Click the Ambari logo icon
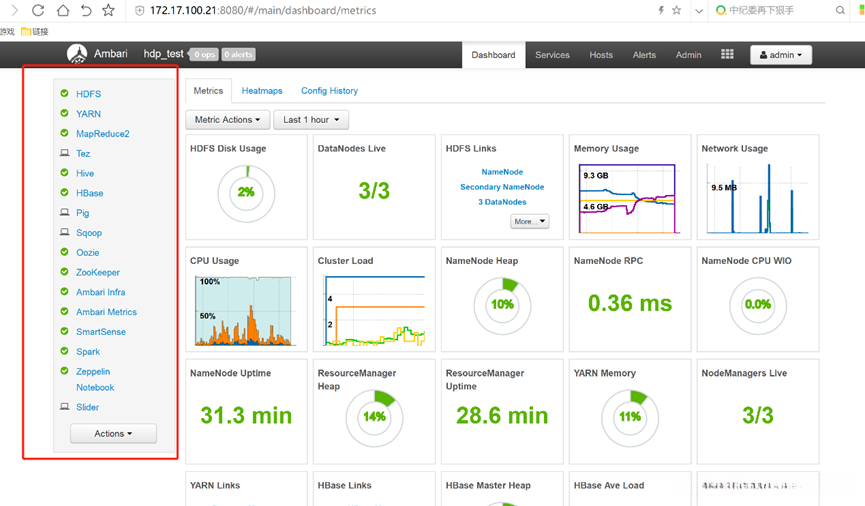 [77, 54]
